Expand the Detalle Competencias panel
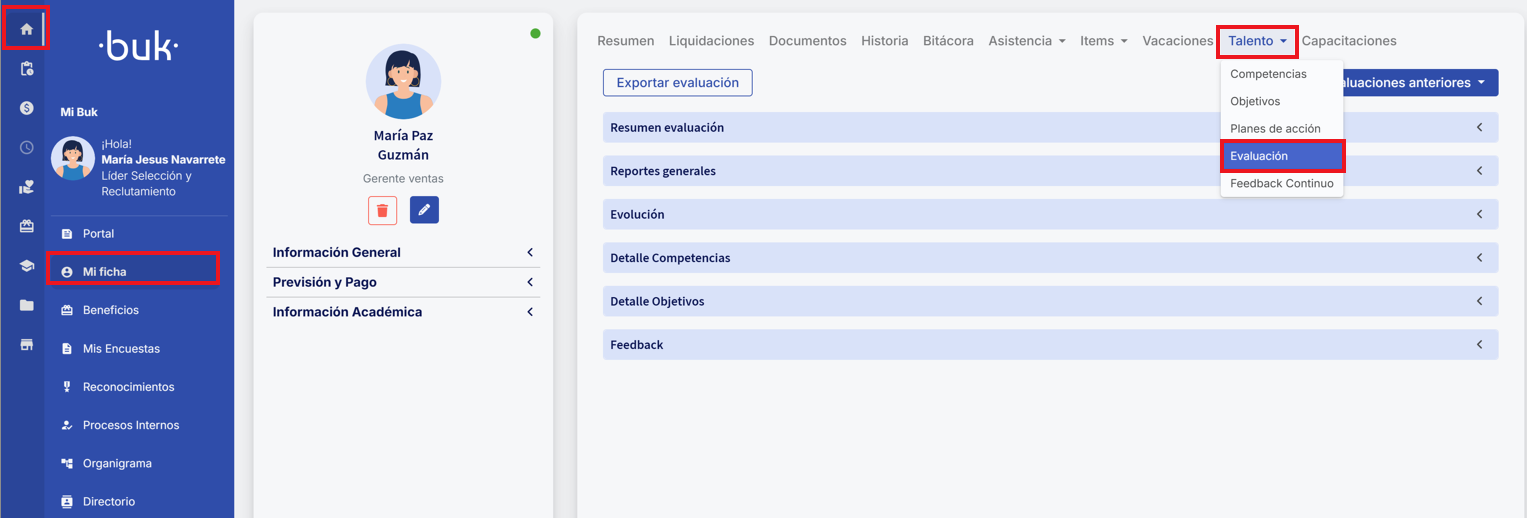The height and width of the screenshot is (518, 1527). click(x=1050, y=258)
